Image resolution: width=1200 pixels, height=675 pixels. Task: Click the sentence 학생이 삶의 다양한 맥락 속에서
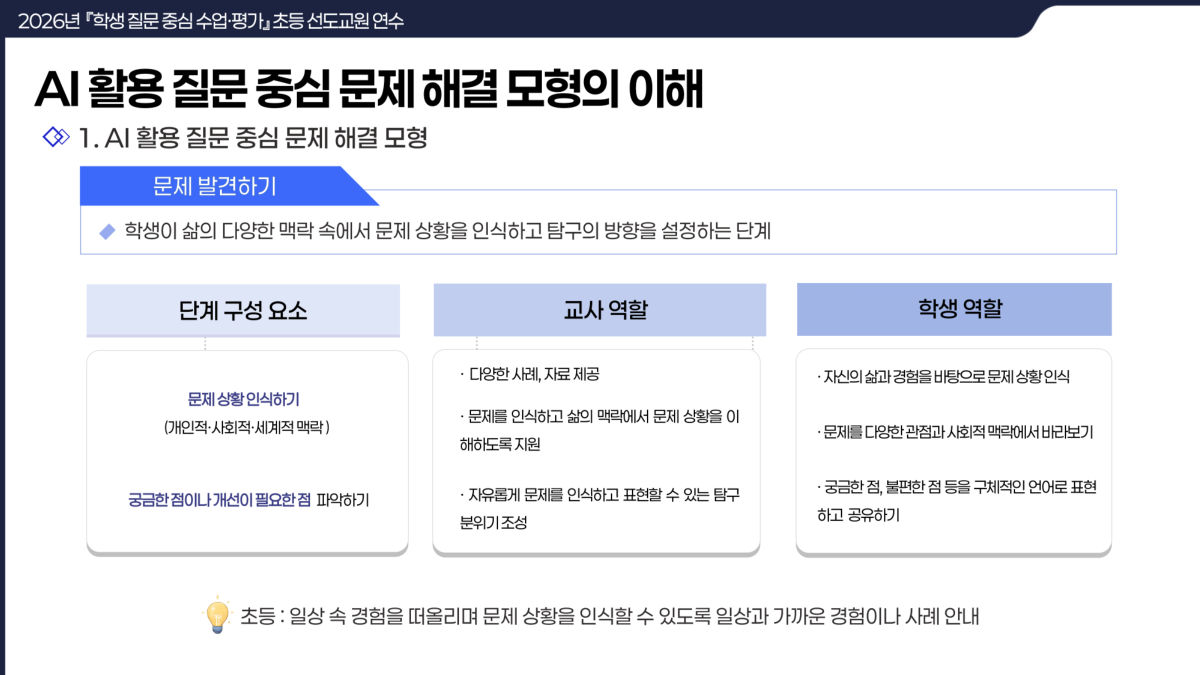click(448, 231)
